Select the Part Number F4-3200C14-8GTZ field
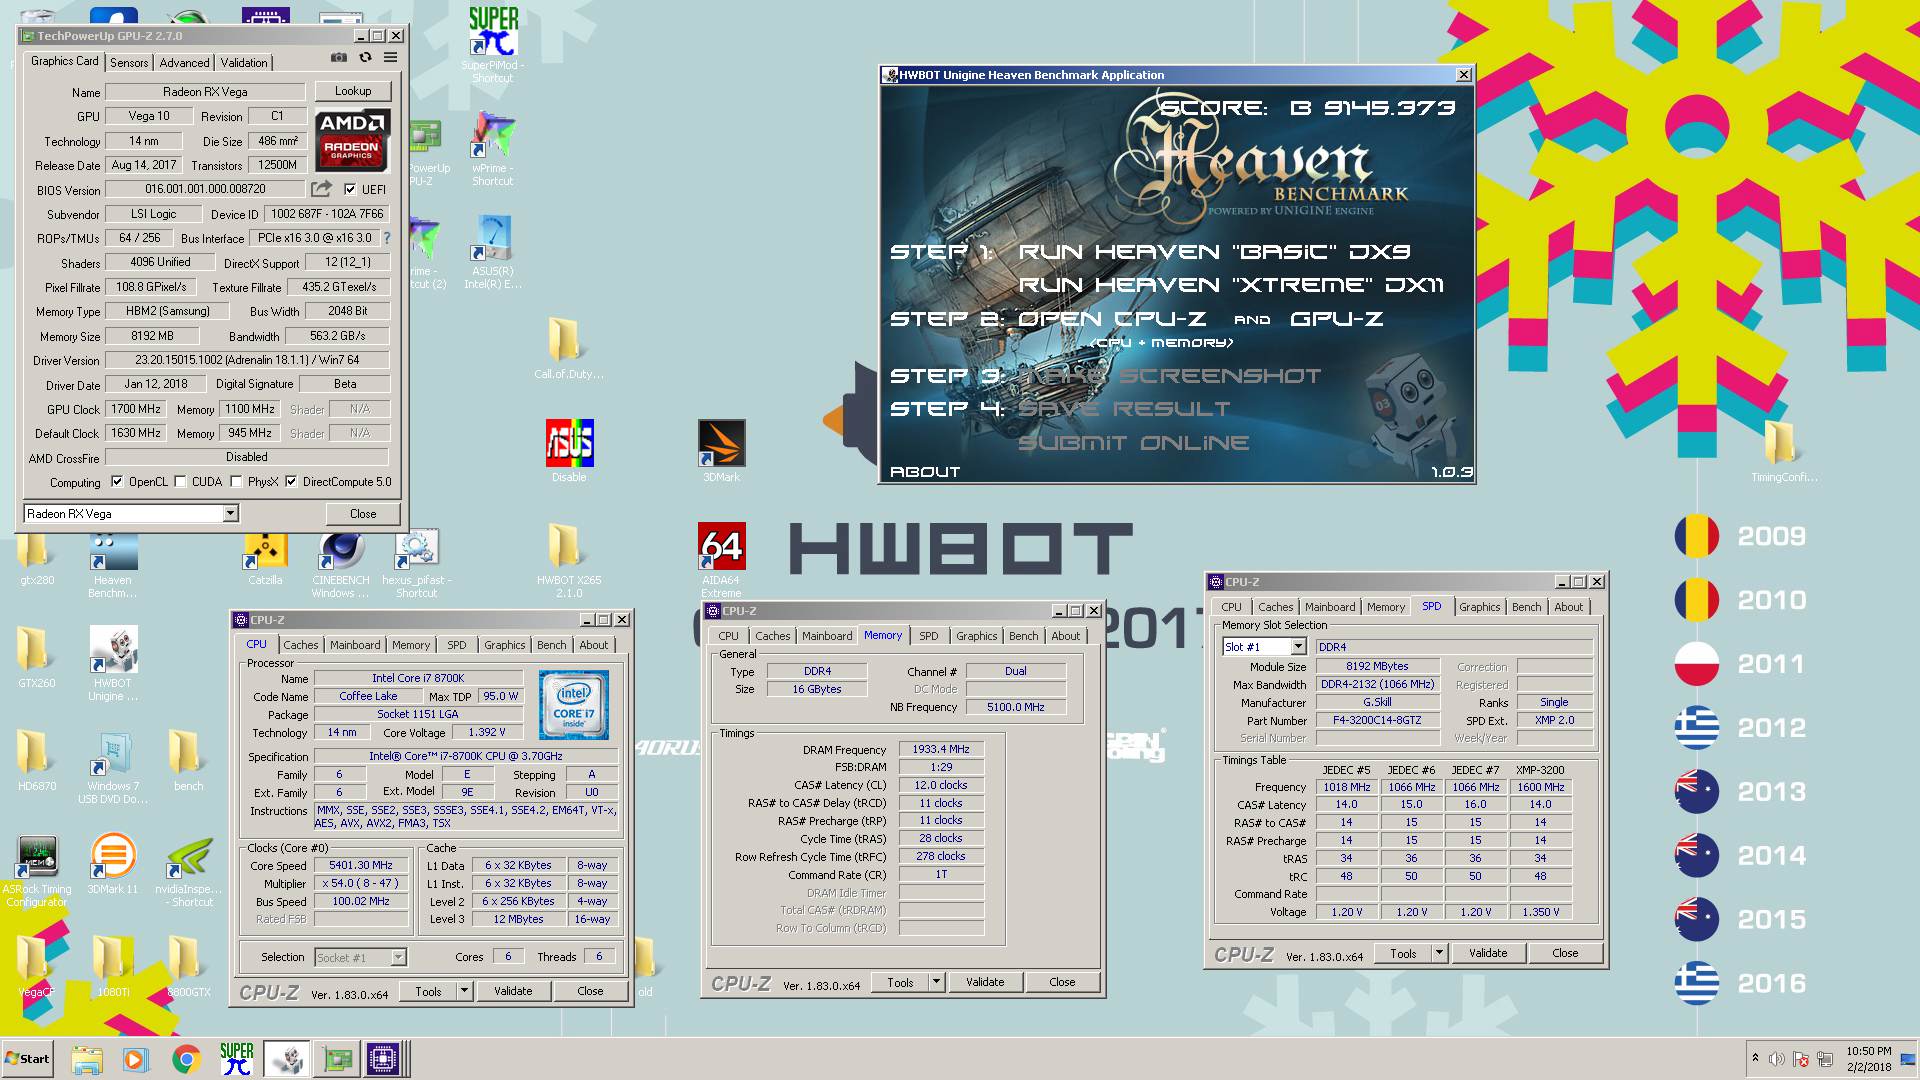Screen dimensions: 1920x1080 pos(1377,720)
